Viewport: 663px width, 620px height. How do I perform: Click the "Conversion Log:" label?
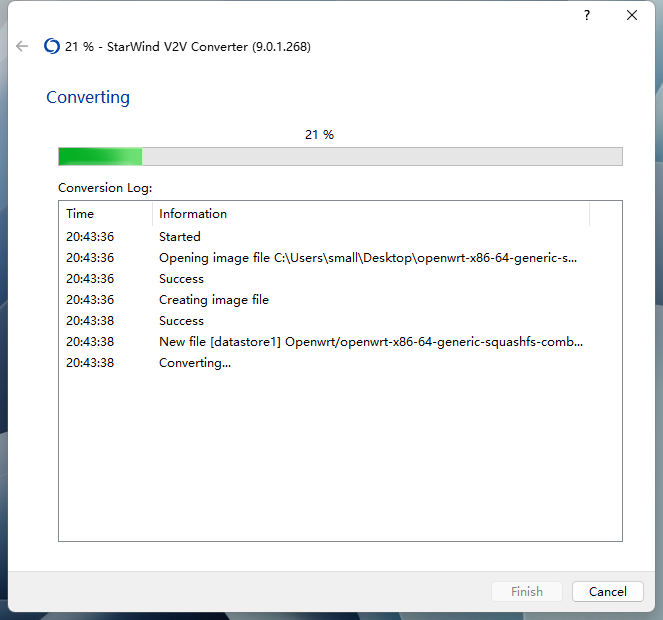tap(105, 187)
